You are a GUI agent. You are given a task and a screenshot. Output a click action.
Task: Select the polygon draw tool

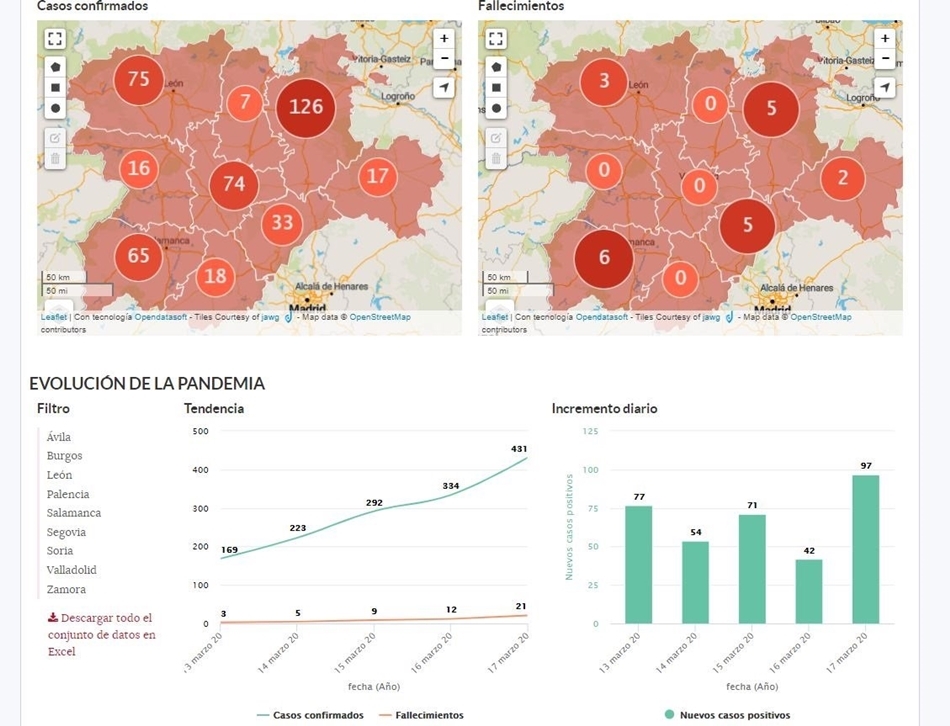pos(55,66)
